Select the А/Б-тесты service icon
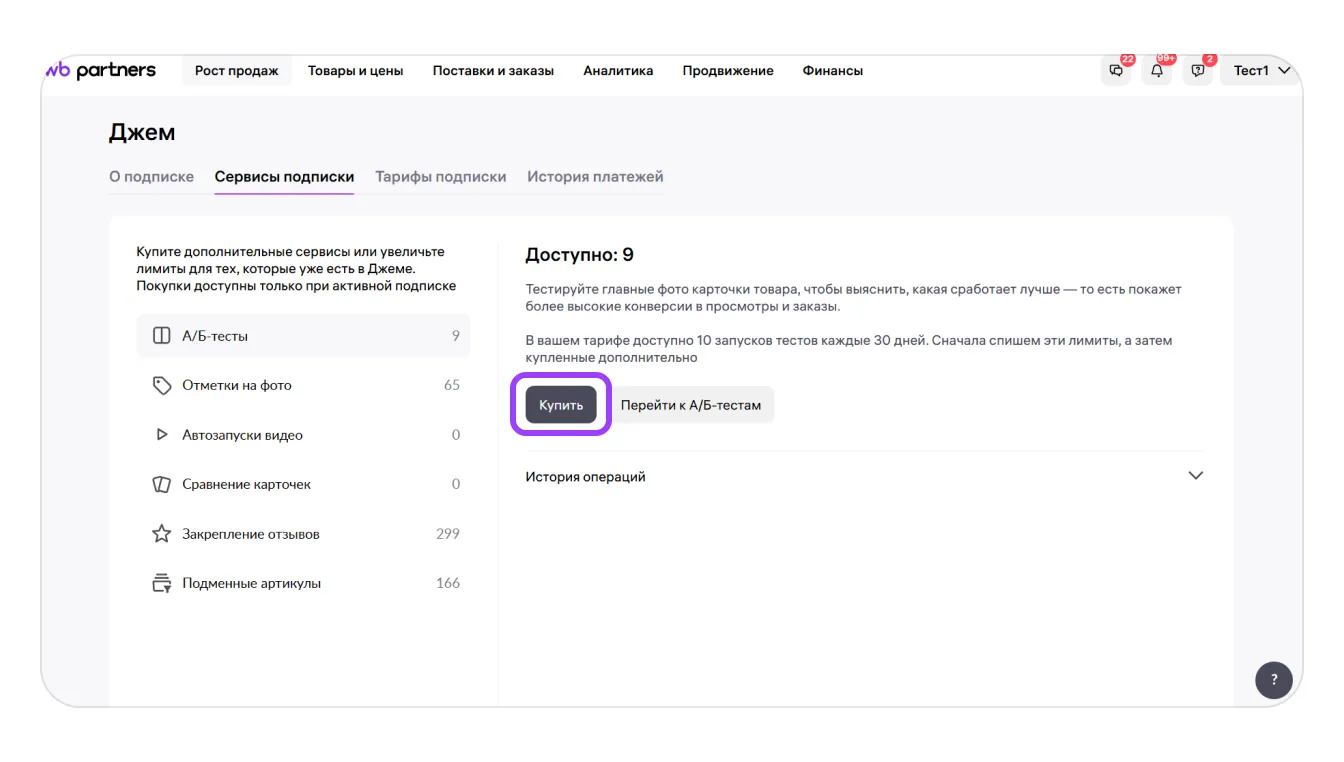This screenshot has height=762, width=1344. (161, 336)
